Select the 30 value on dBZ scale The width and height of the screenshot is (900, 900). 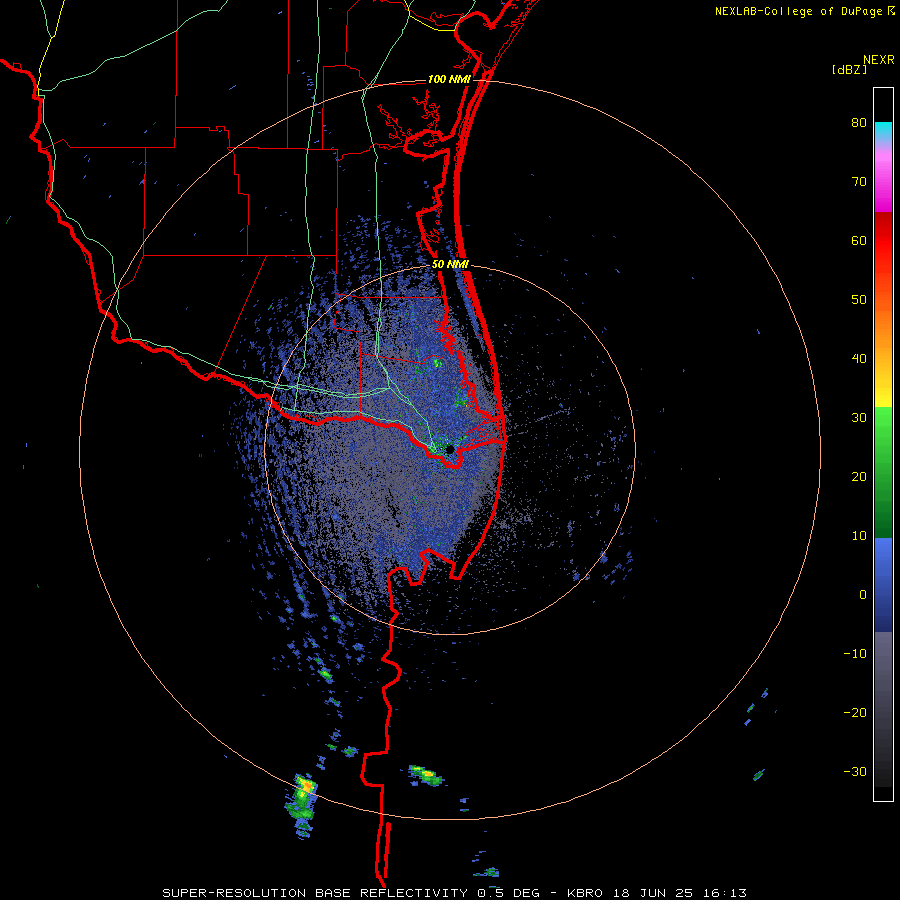(859, 418)
